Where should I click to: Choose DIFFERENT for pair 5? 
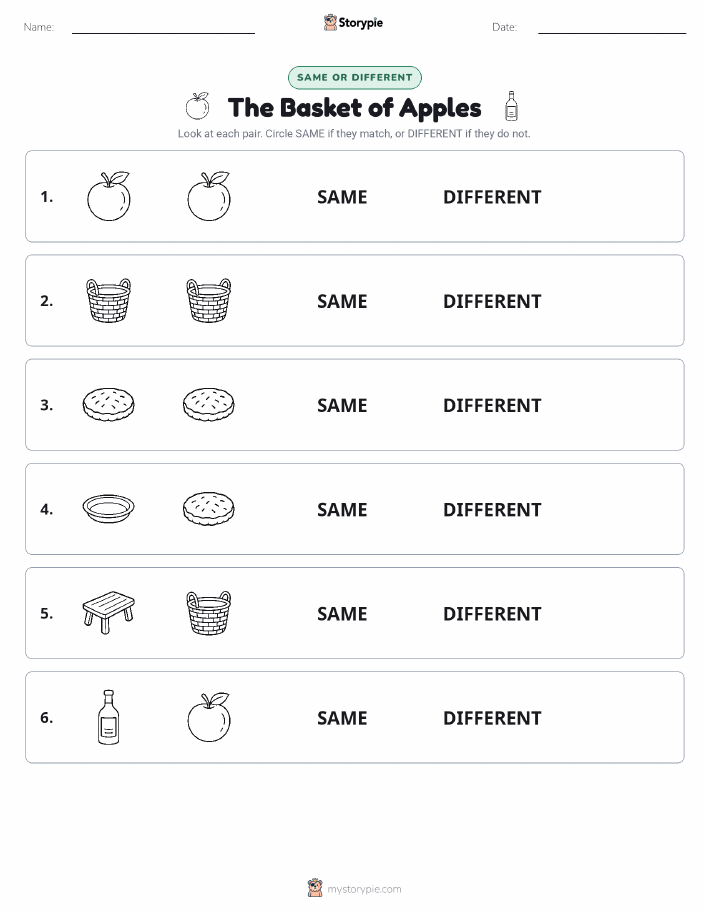pyautogui.click(x=492, y=613)
